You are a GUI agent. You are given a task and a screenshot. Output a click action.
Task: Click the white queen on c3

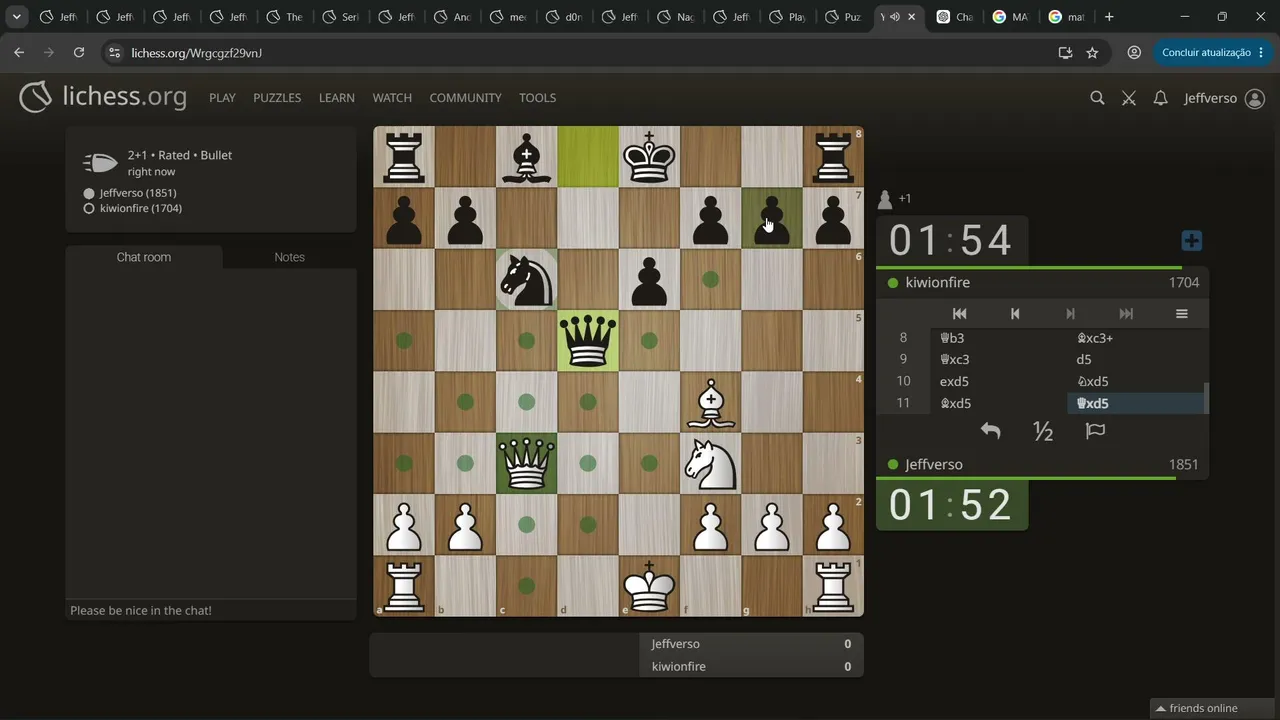[527, 463]
